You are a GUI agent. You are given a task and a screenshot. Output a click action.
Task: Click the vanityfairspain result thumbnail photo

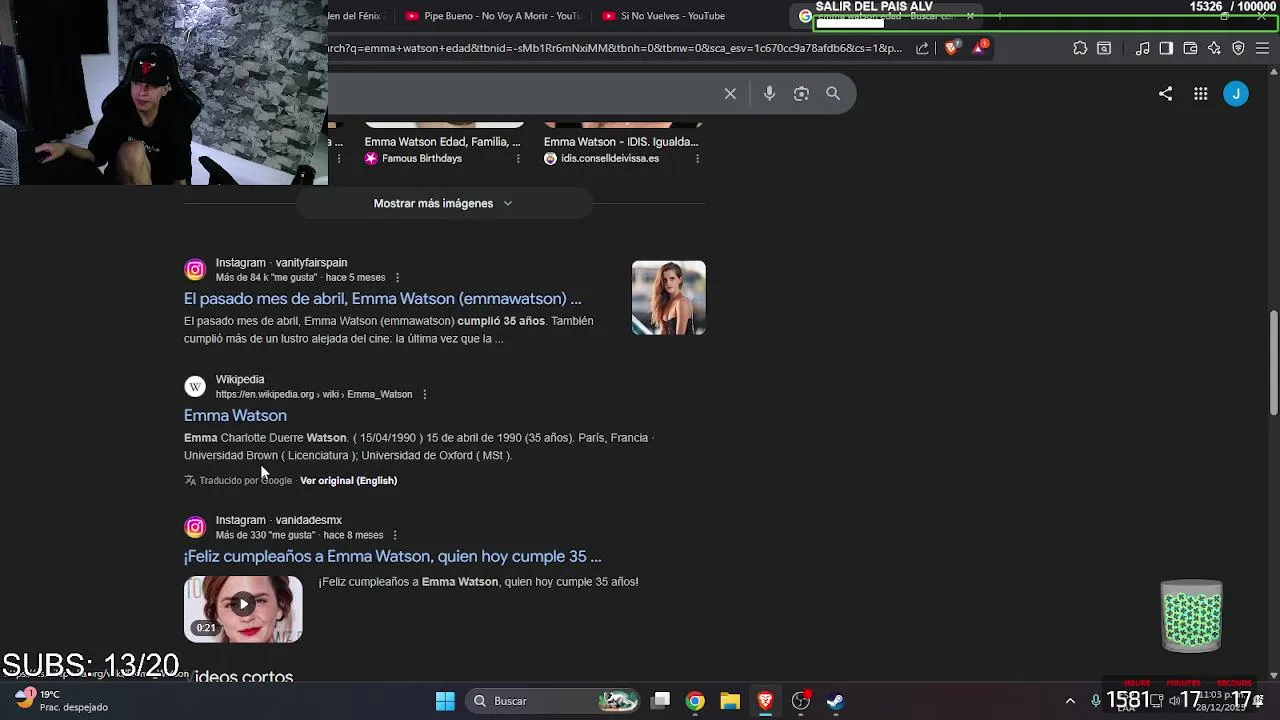[x=669, y=298]
